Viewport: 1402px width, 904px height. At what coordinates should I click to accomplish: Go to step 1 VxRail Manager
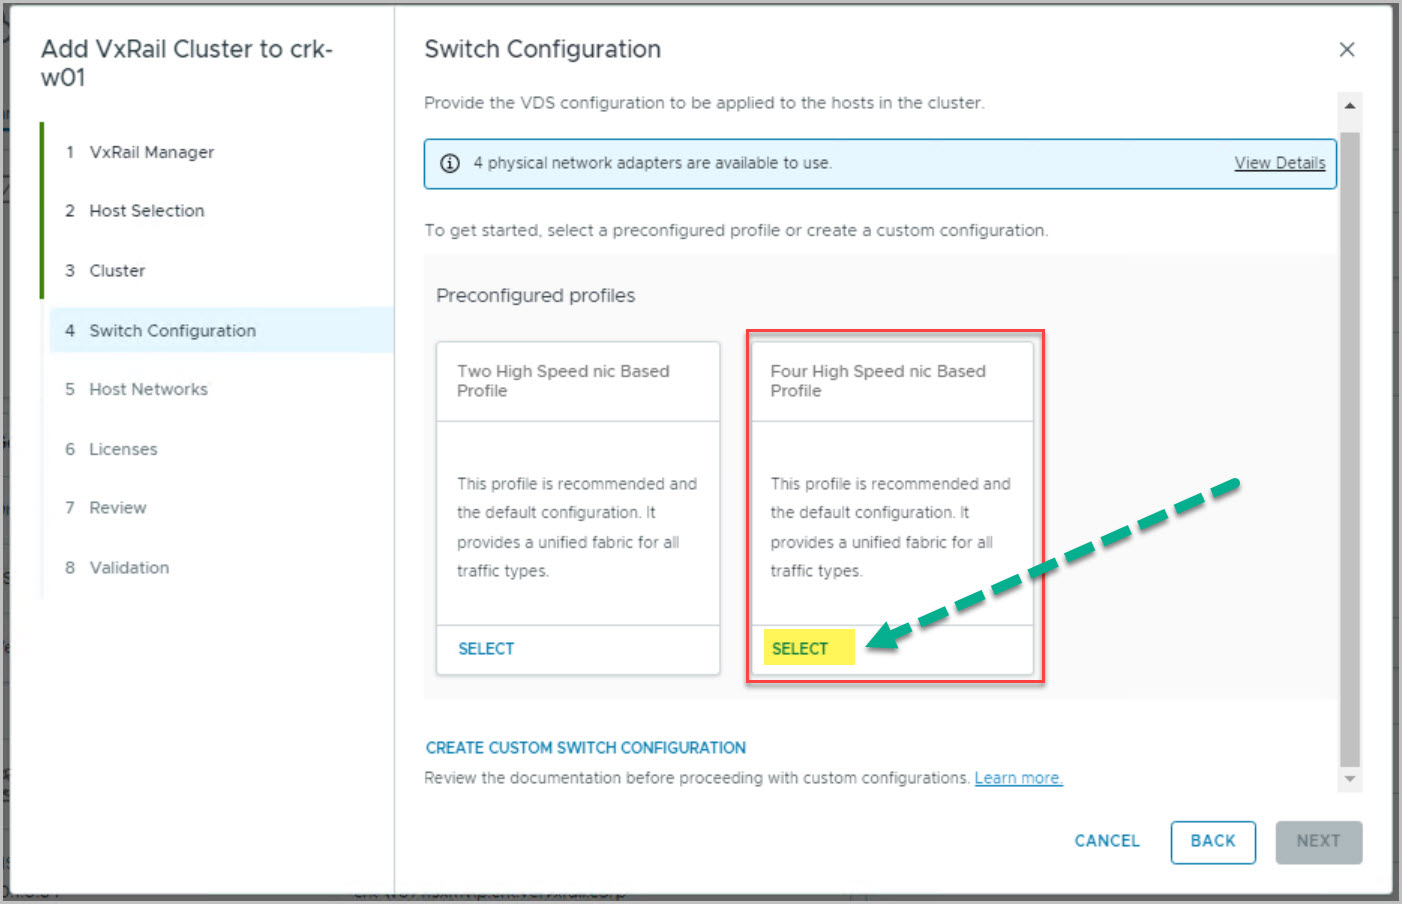151,152
